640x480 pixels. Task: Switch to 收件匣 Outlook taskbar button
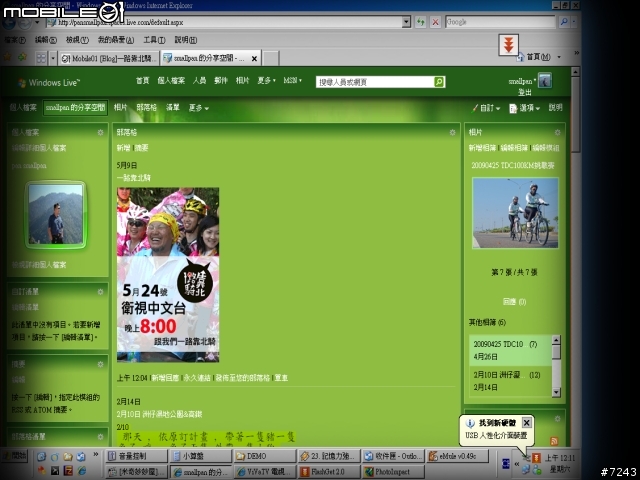(x=393, y=456)
